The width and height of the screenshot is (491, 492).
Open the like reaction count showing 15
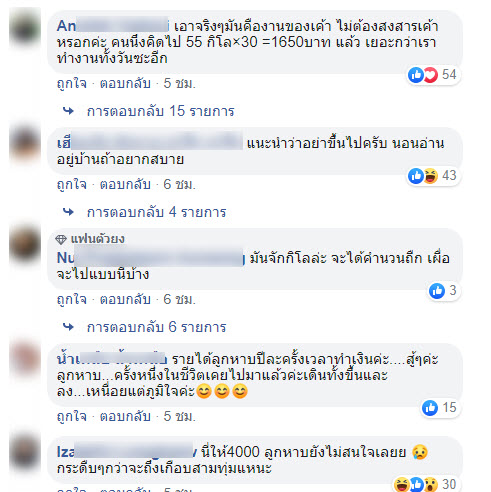[441, 408]
